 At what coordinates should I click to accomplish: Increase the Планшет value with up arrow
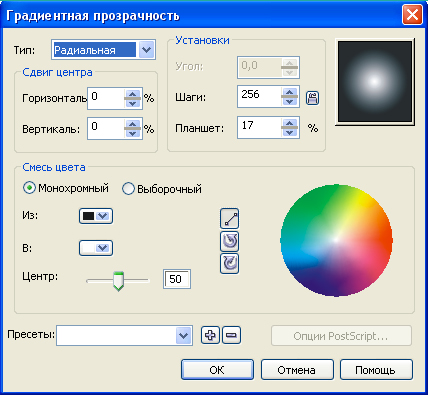[x=289, y=123]
